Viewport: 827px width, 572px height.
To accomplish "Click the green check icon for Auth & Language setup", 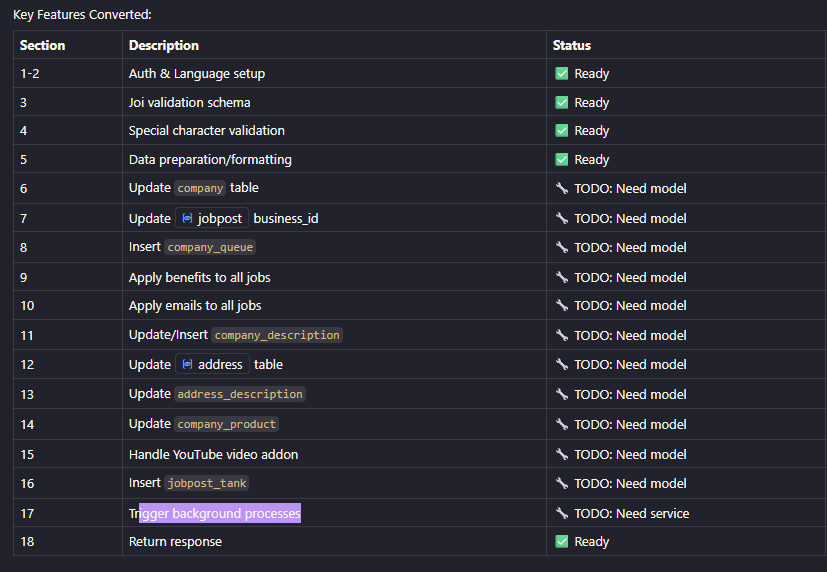I will point(562,73).
